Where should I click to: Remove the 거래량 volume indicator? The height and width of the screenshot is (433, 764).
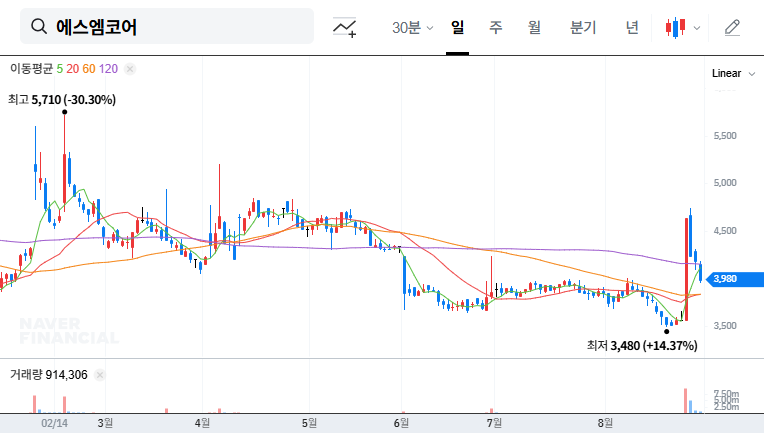pyautogui.click(x=100, y=375)
